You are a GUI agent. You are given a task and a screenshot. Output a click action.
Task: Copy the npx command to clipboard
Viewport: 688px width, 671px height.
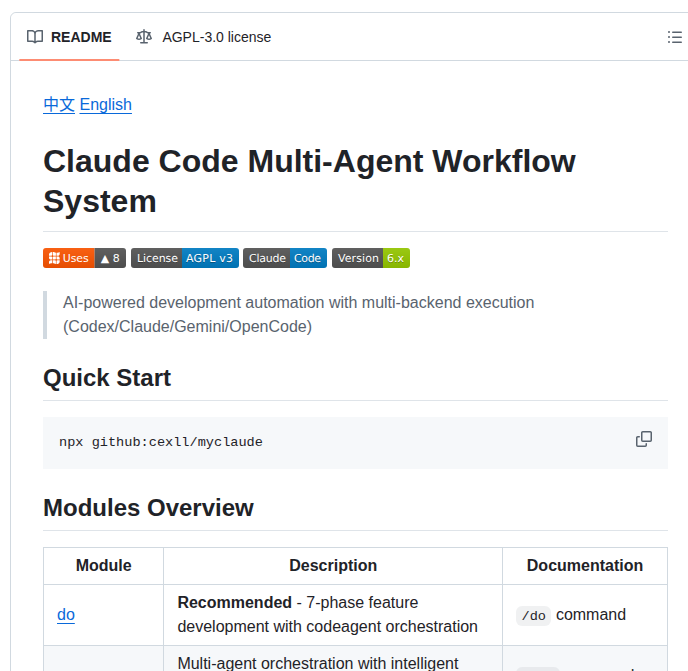click(644, 440)
